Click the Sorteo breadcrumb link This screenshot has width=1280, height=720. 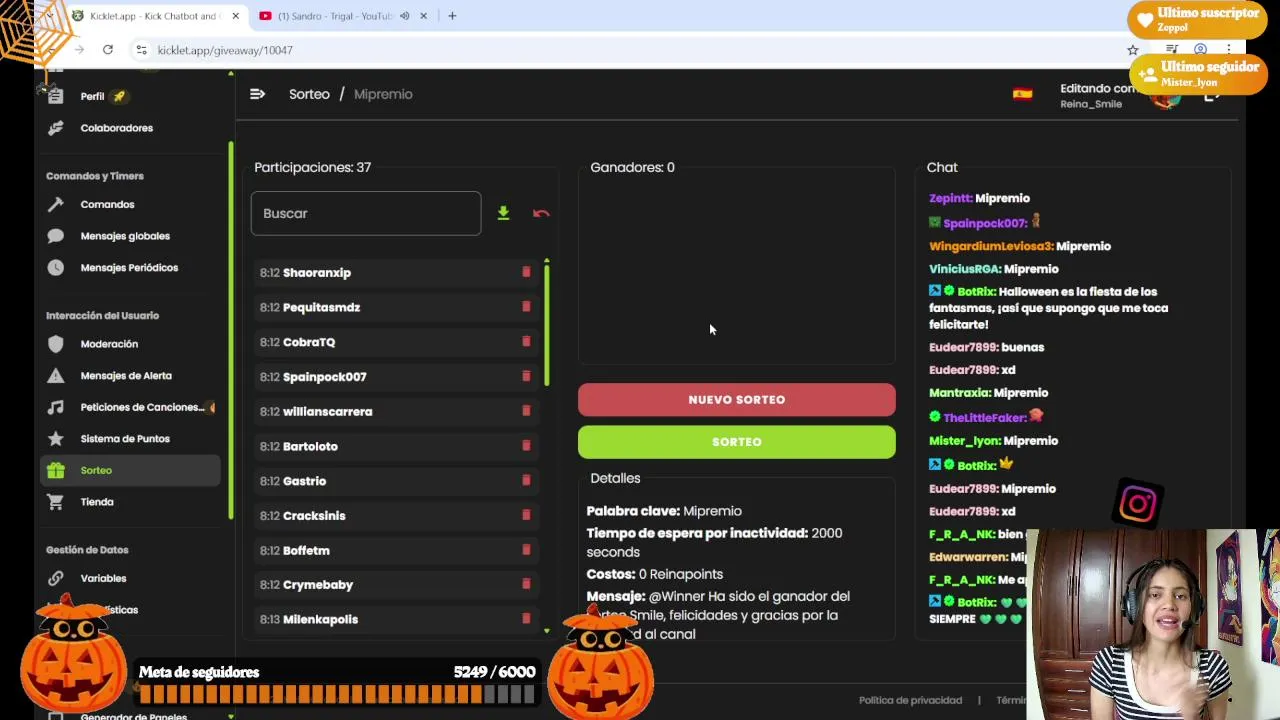[309, 94]
